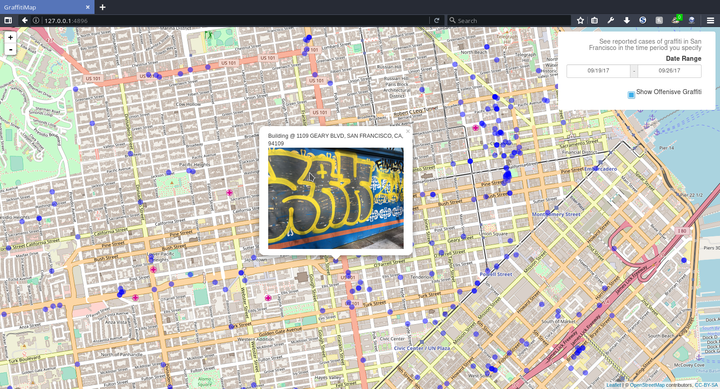Viewport: 720px width, 389px height.
Task: Zoom in on the map
Action: pyautogui.click(x=10, y=37)
